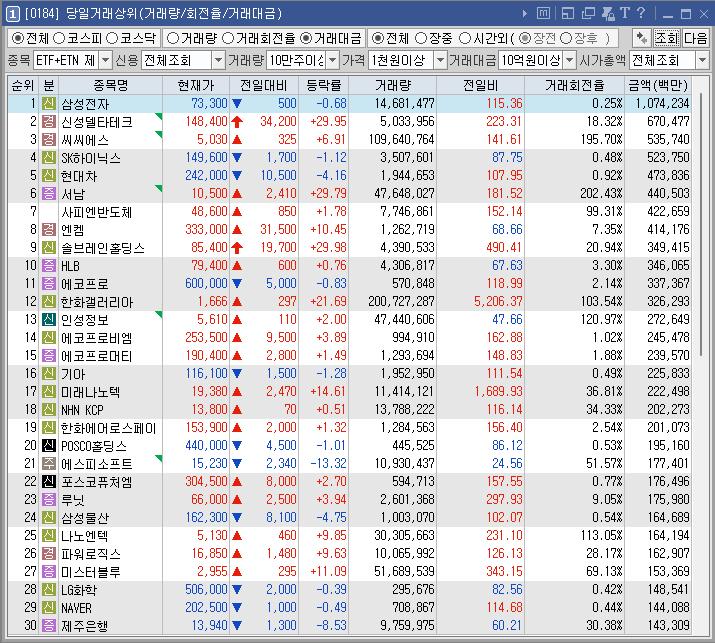This screenshot has width=715, height=643.
Task: Click the 'm' box icon in title bar
Action: pyautogui.click(x=543, y=14)
